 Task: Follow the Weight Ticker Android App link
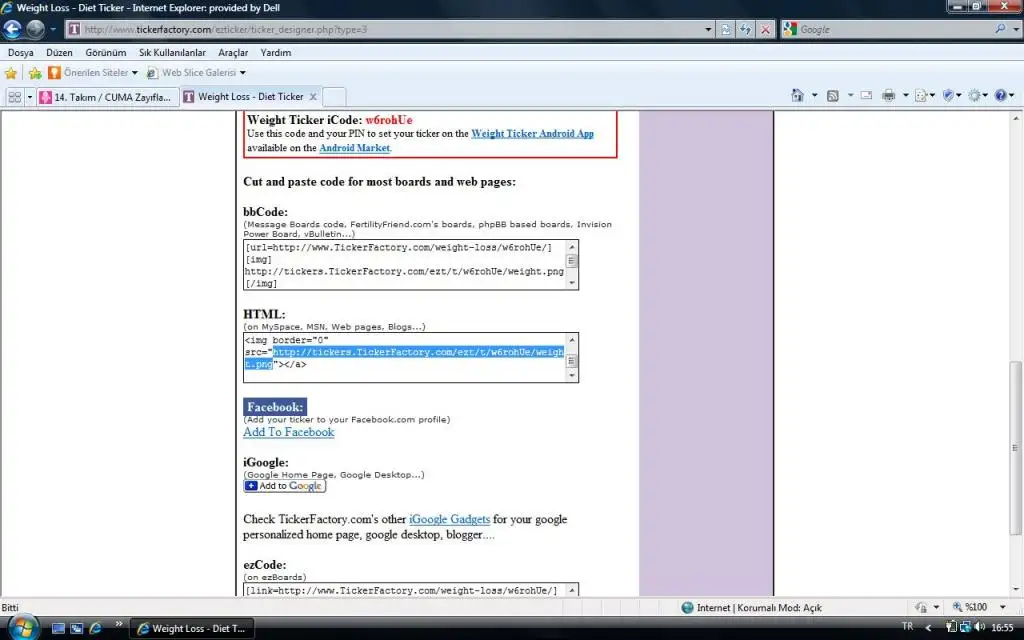[x=532, y=133]
